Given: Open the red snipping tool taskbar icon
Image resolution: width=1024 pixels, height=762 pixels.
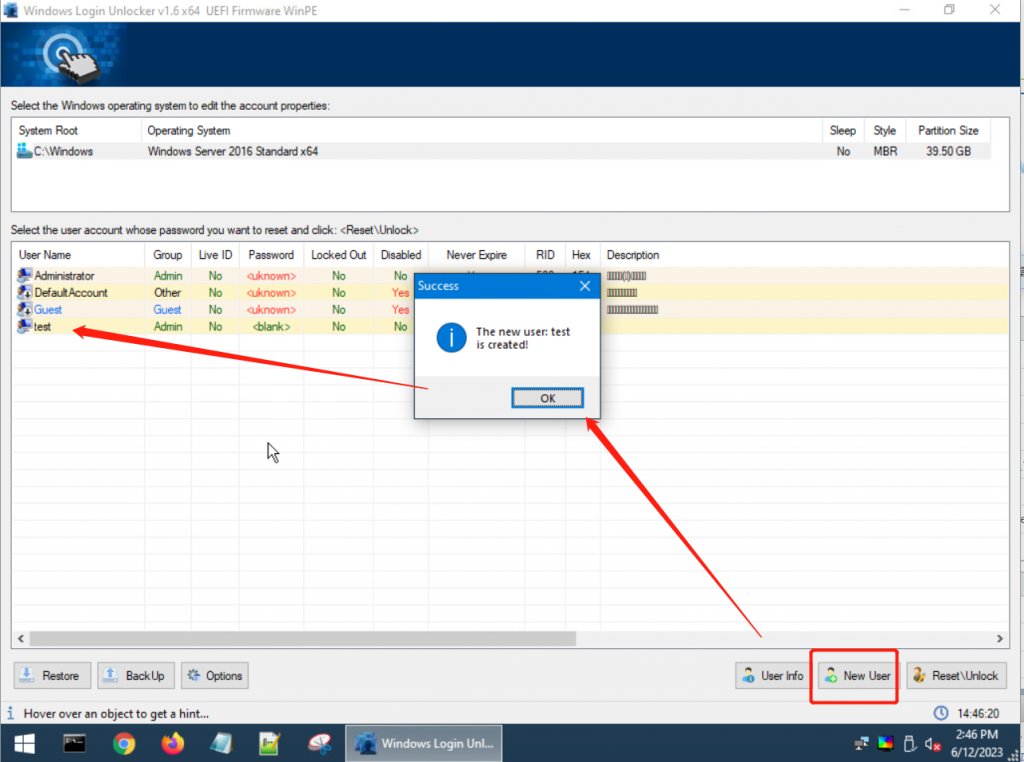Looking at the screenshot, I should tap(319, 743).
